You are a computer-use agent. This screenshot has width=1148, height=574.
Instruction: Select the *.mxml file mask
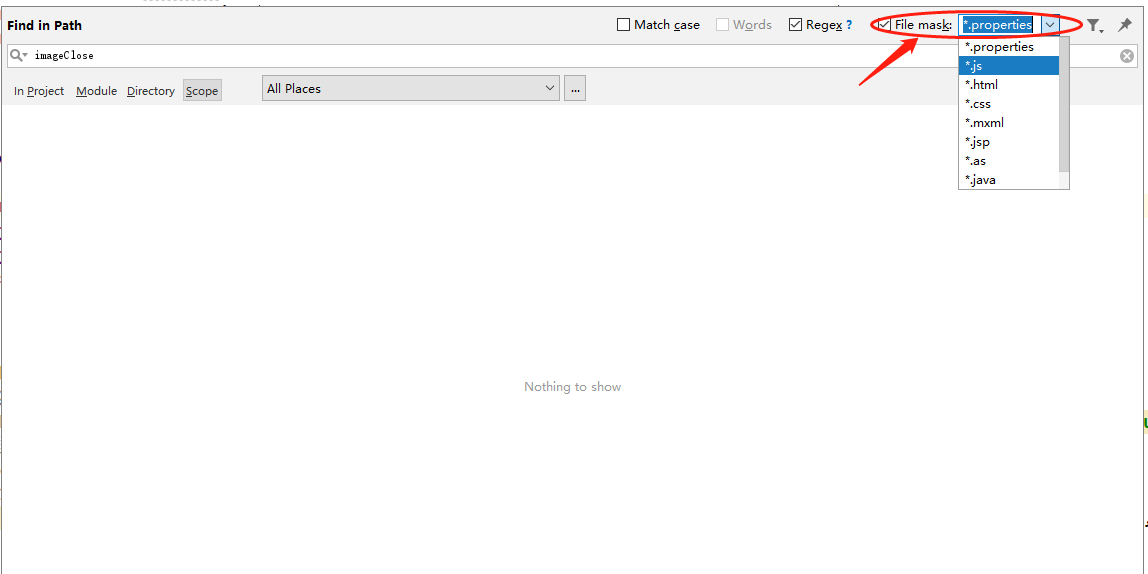coord(1009,123)
